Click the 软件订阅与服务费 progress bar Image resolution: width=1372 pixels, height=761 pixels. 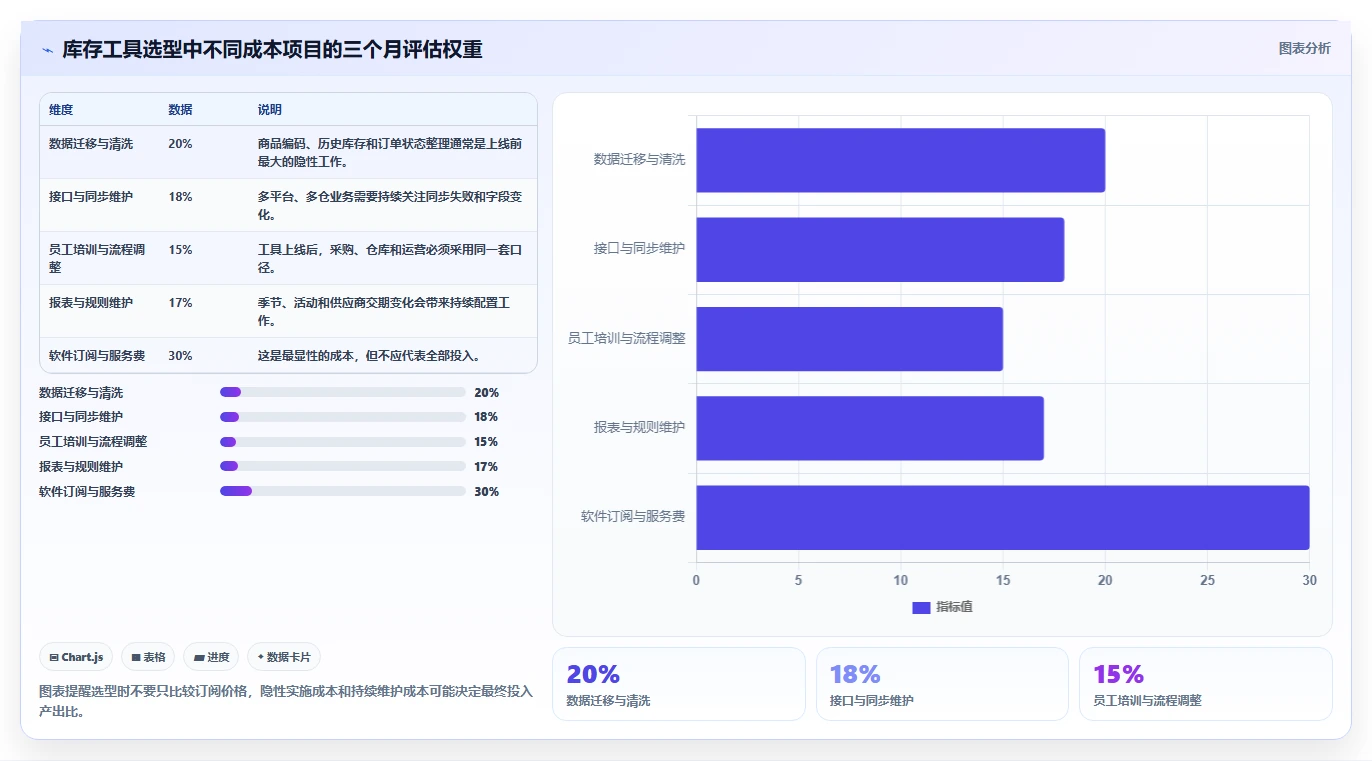pos(343,491)
